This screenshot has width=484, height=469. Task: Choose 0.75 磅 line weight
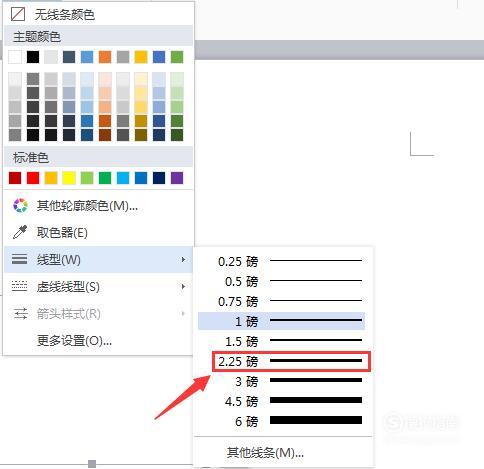pos(282,301)
